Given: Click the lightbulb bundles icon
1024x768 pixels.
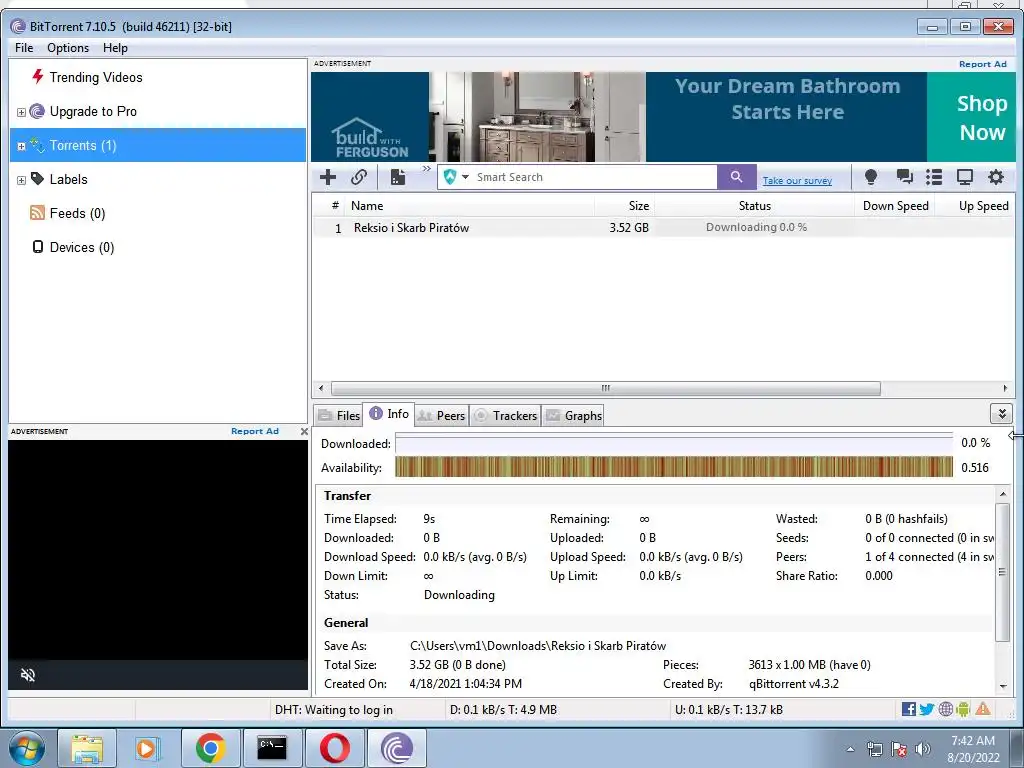Looking at the screenshot, I should (871, 177).
